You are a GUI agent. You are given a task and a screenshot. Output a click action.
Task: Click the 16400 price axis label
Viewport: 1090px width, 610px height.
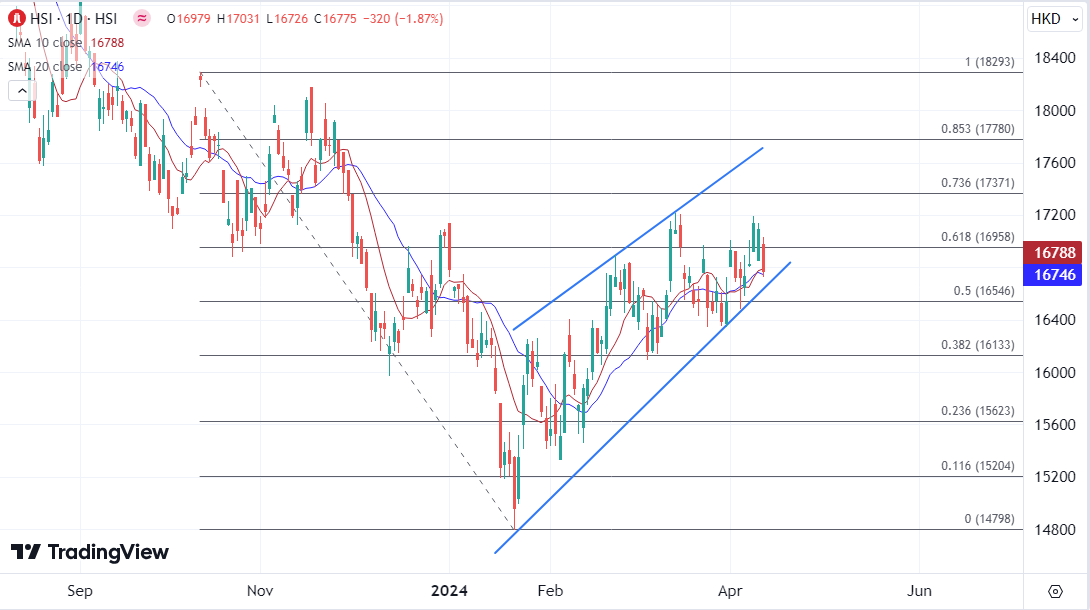pyautogui.click(x=1055, y=320)
